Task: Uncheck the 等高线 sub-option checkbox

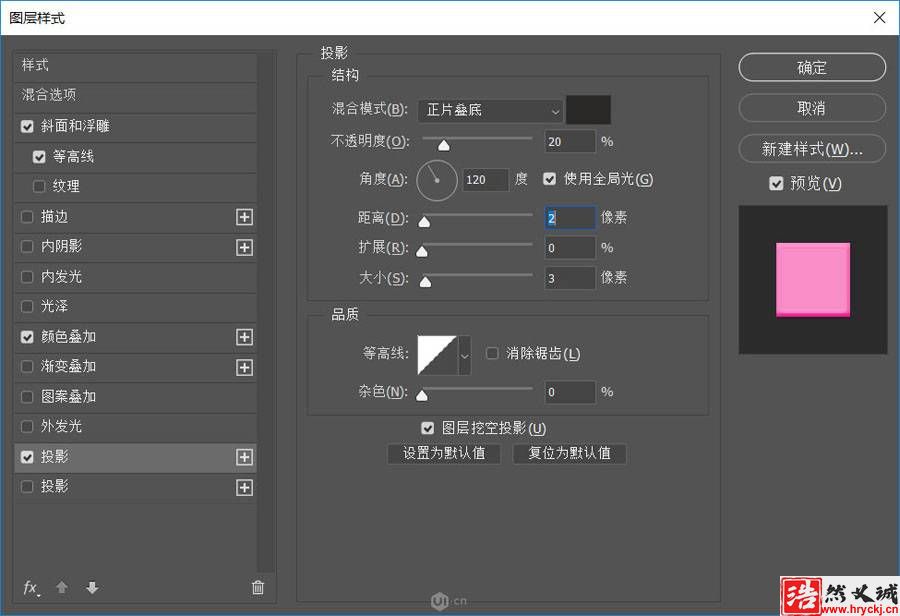Action: point(39,157)
